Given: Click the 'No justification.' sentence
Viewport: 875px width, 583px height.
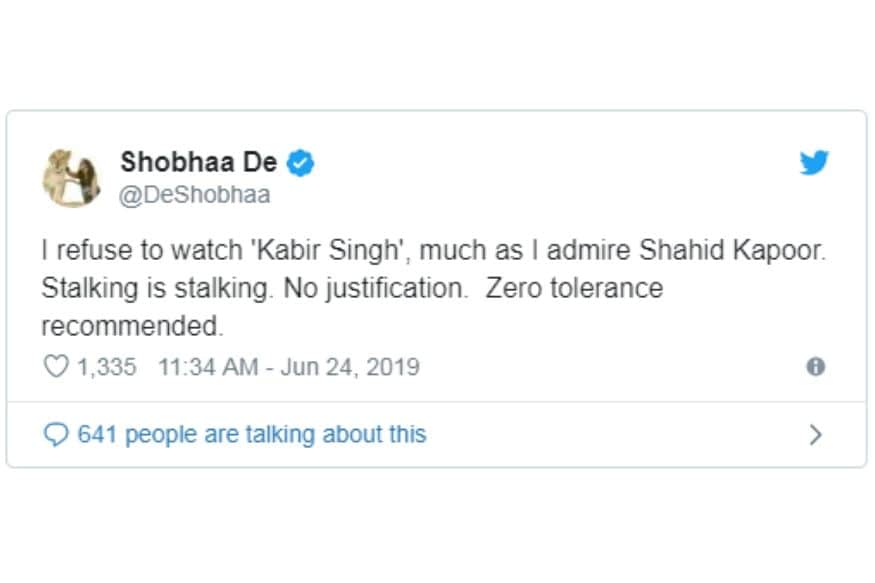Looking at the screenshot, I should pos(376,289).
